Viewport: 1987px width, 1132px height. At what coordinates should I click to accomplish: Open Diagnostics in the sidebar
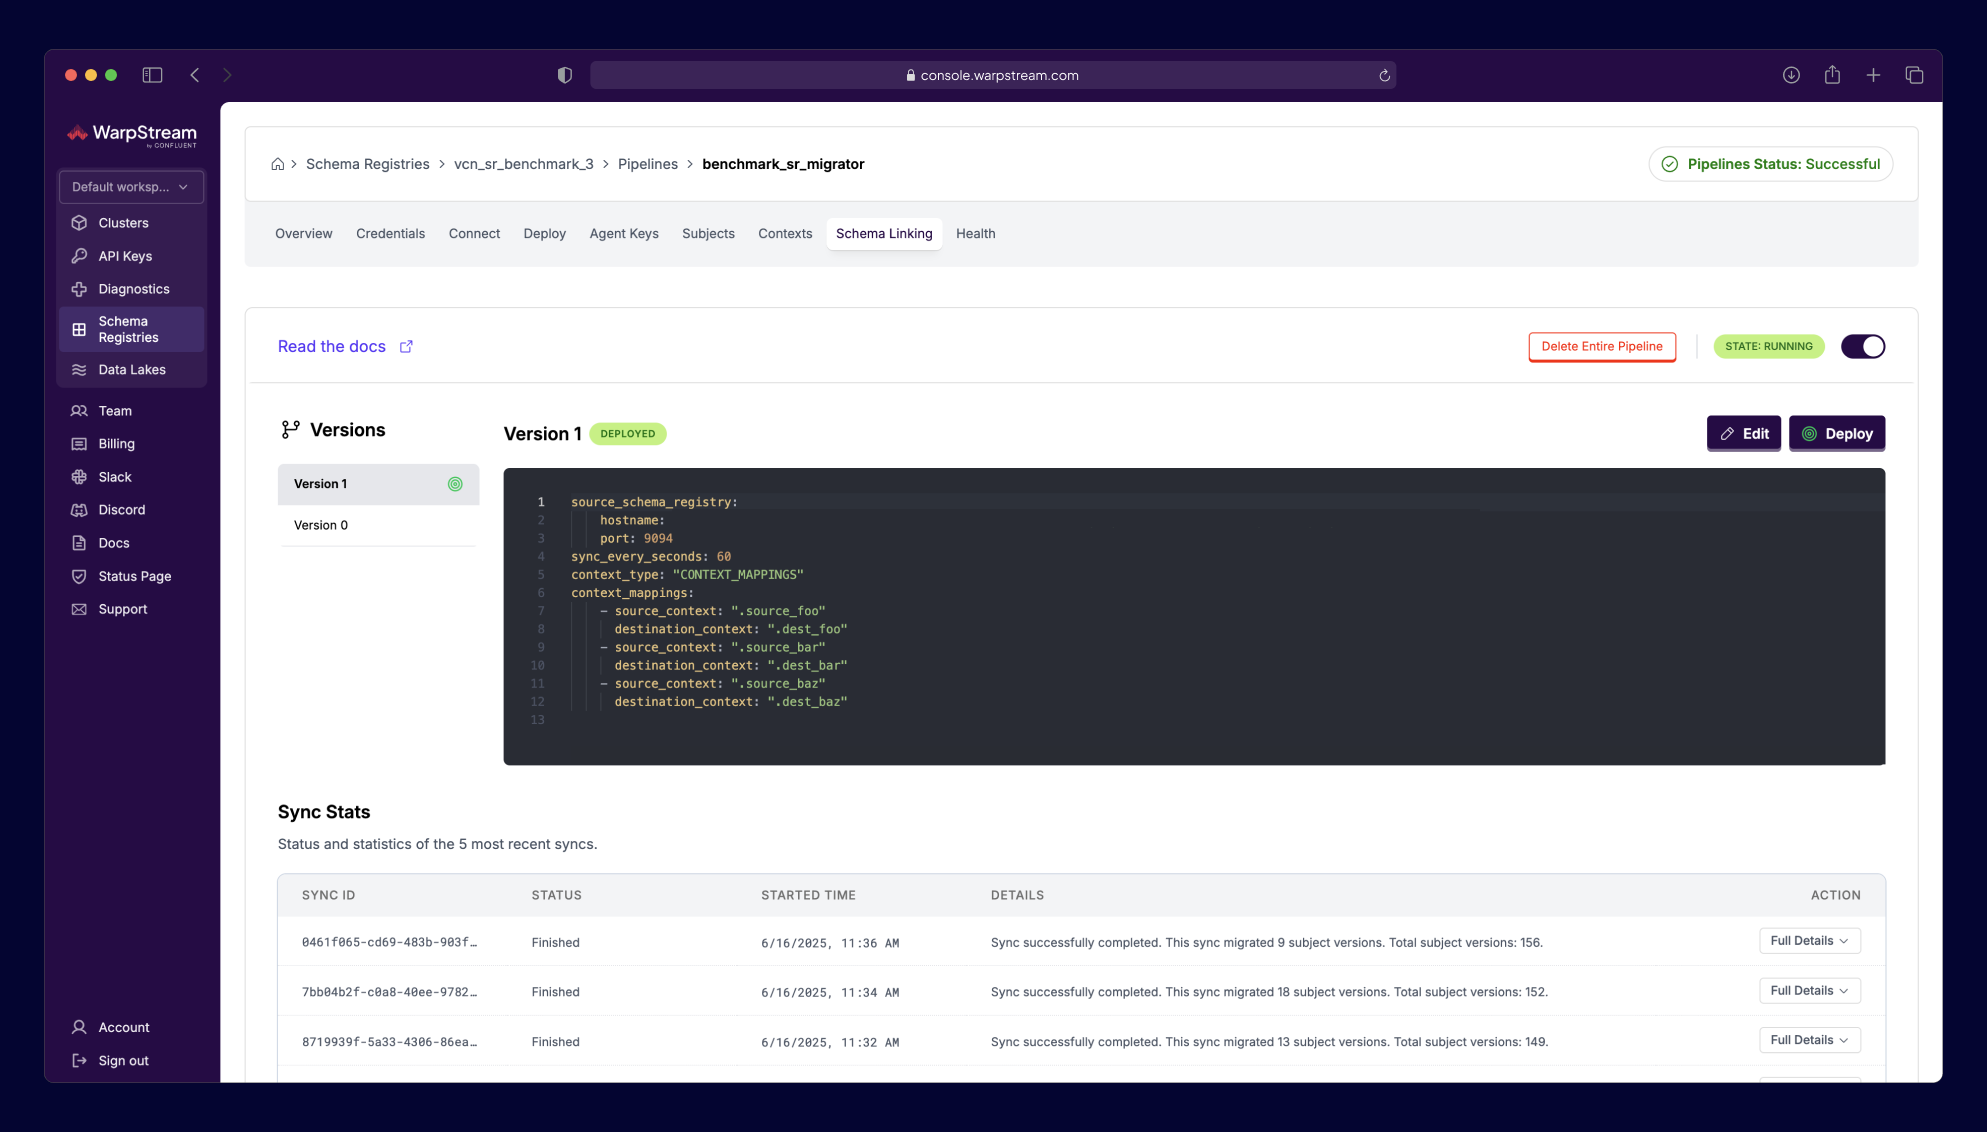pyautogui.click(x=134, y=289)
